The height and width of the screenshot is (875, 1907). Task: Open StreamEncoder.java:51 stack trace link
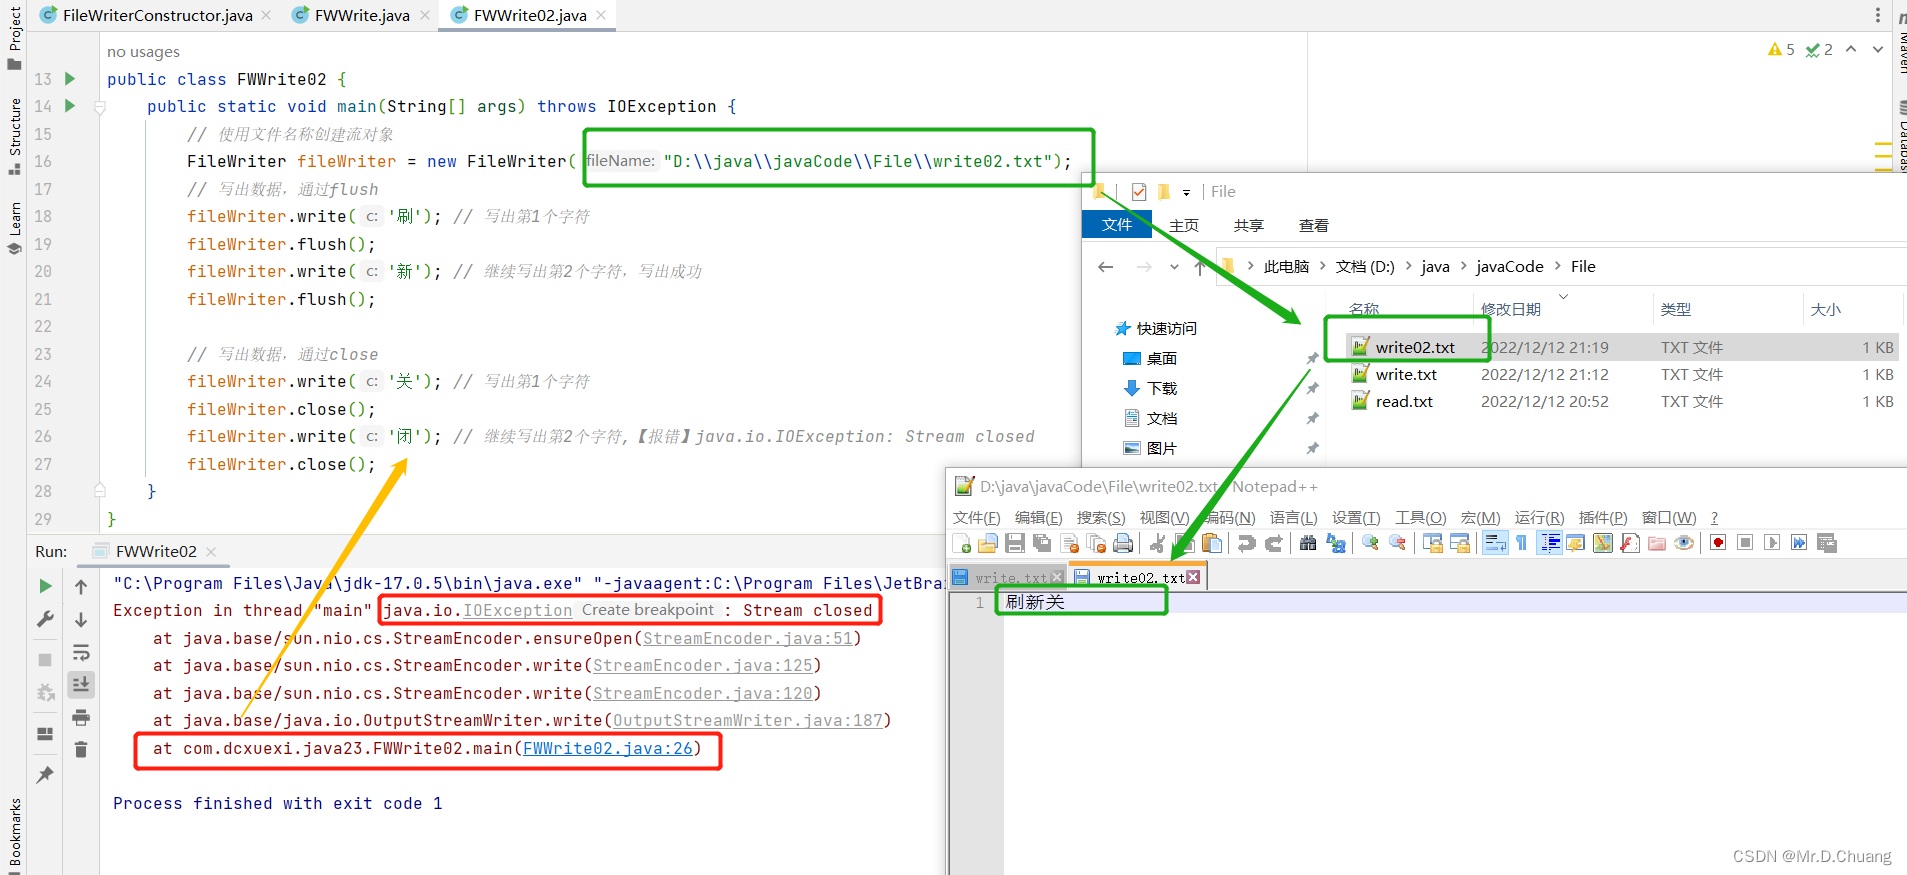(748, 638)
